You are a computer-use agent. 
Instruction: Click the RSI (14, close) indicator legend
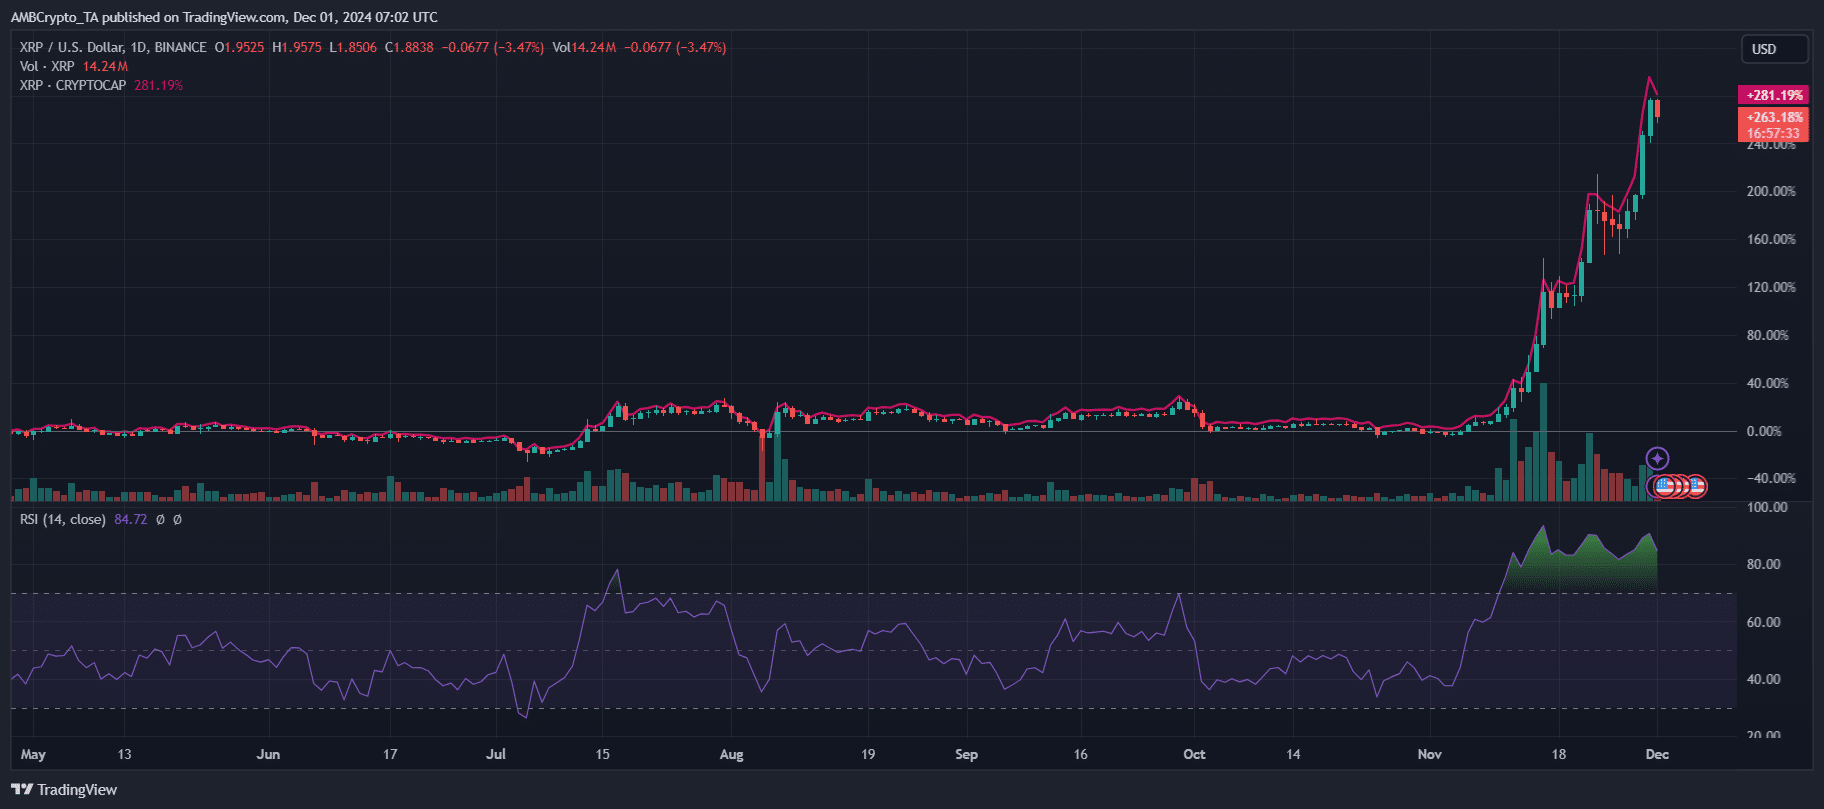click(x=62, y=519)
